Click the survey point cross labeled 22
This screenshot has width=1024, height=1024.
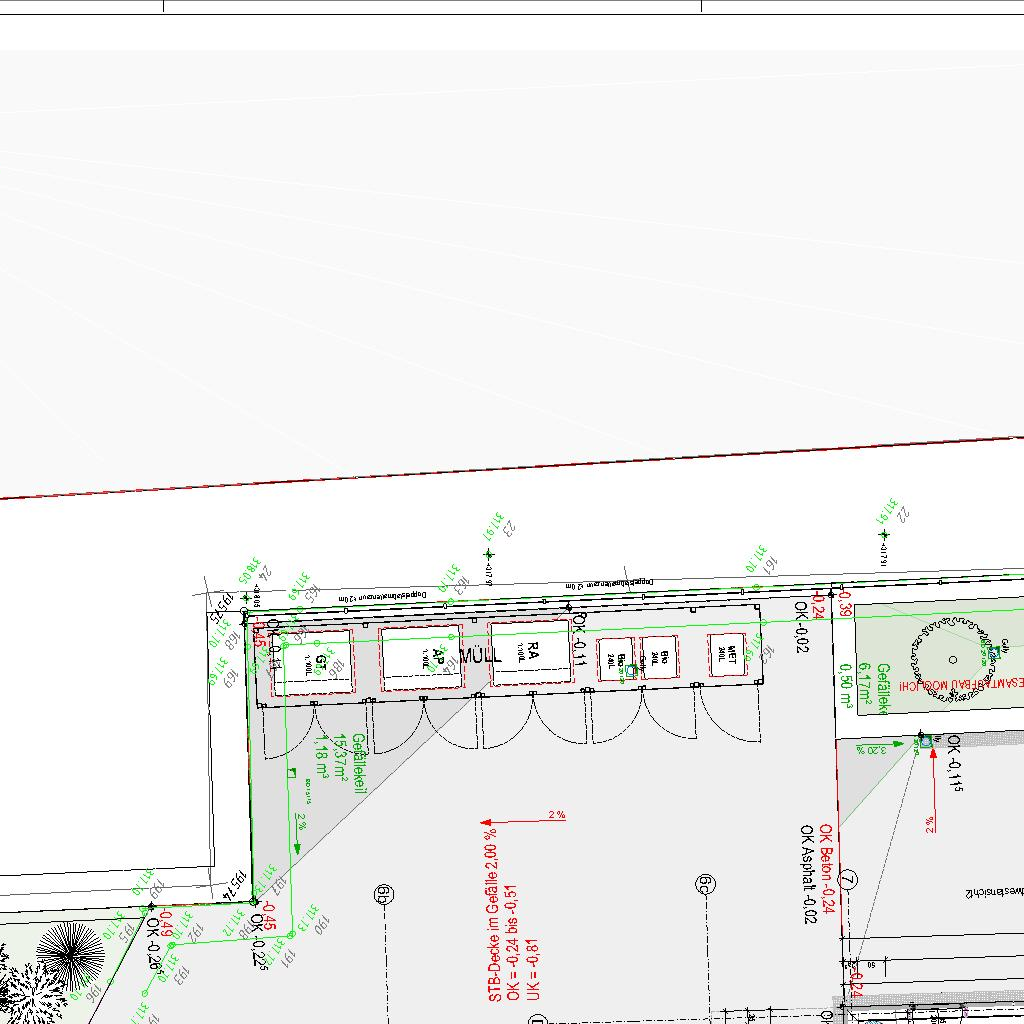[x=884, y=535]
